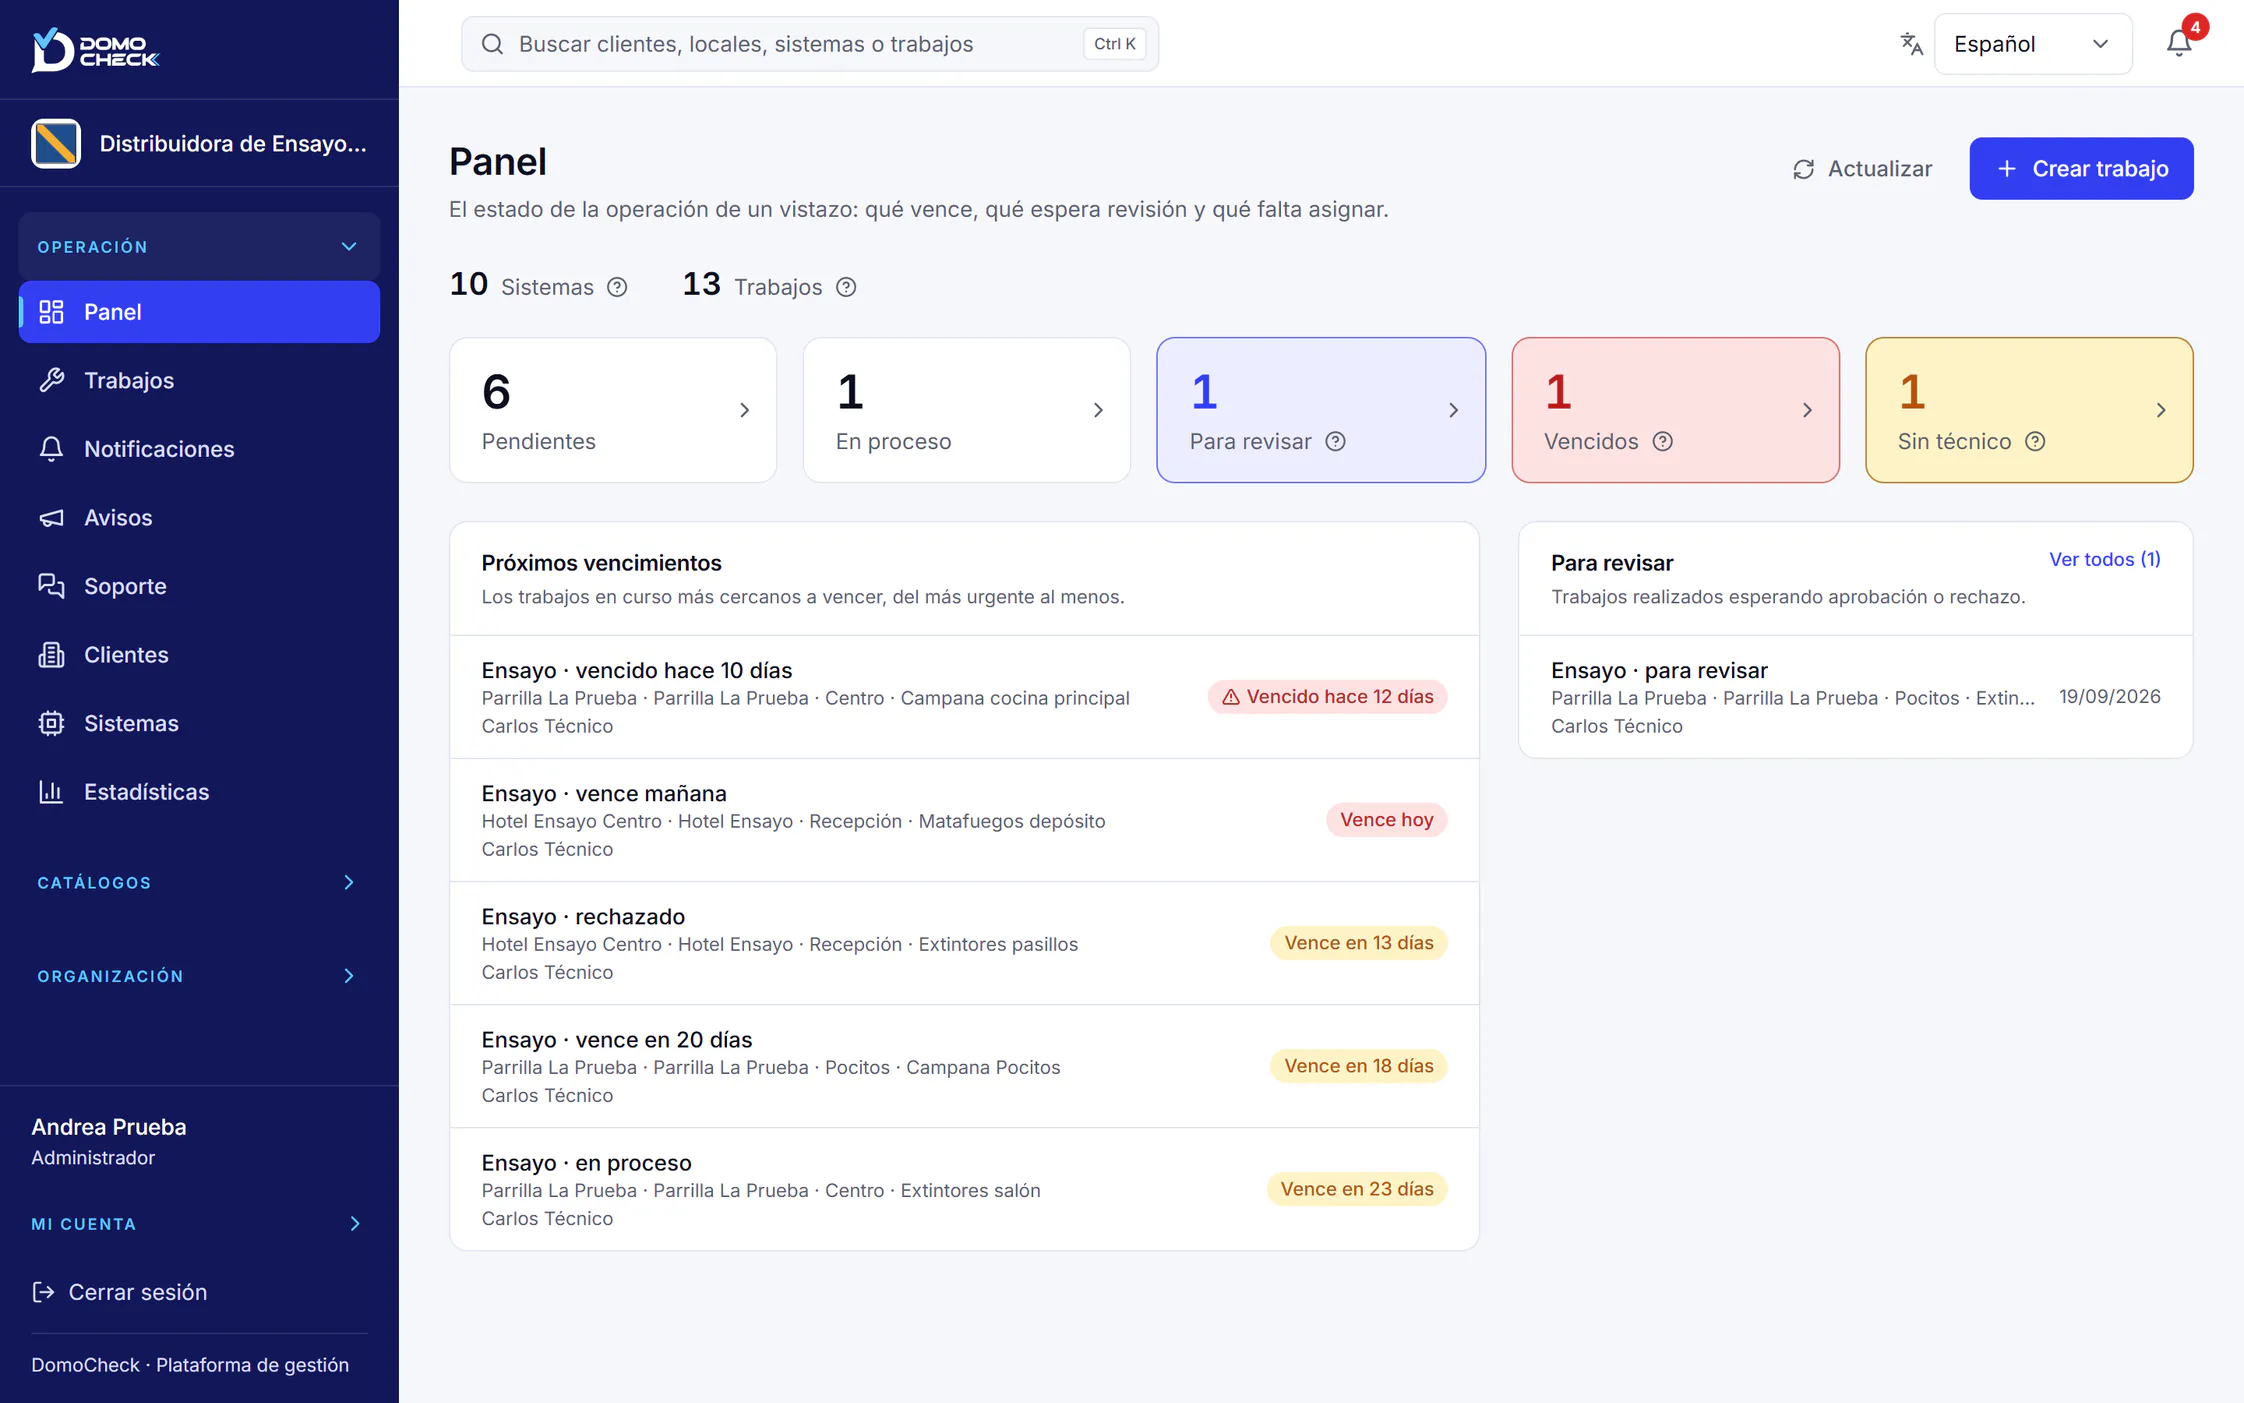The image size is (2244, 1403).
Task: Click the translate language icon
Action: (x=1911, y=44)
